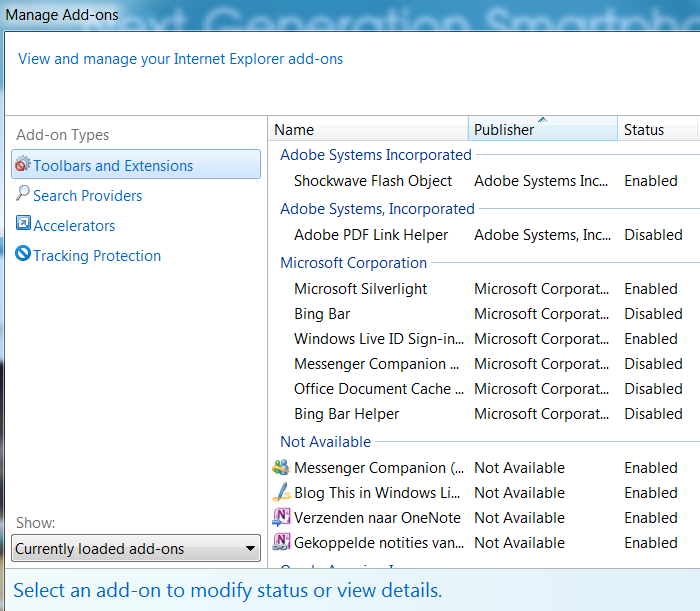This screenshot has height=611, width=700.
Task: Sort list by Publisher column header
Action: click(504, 130)
